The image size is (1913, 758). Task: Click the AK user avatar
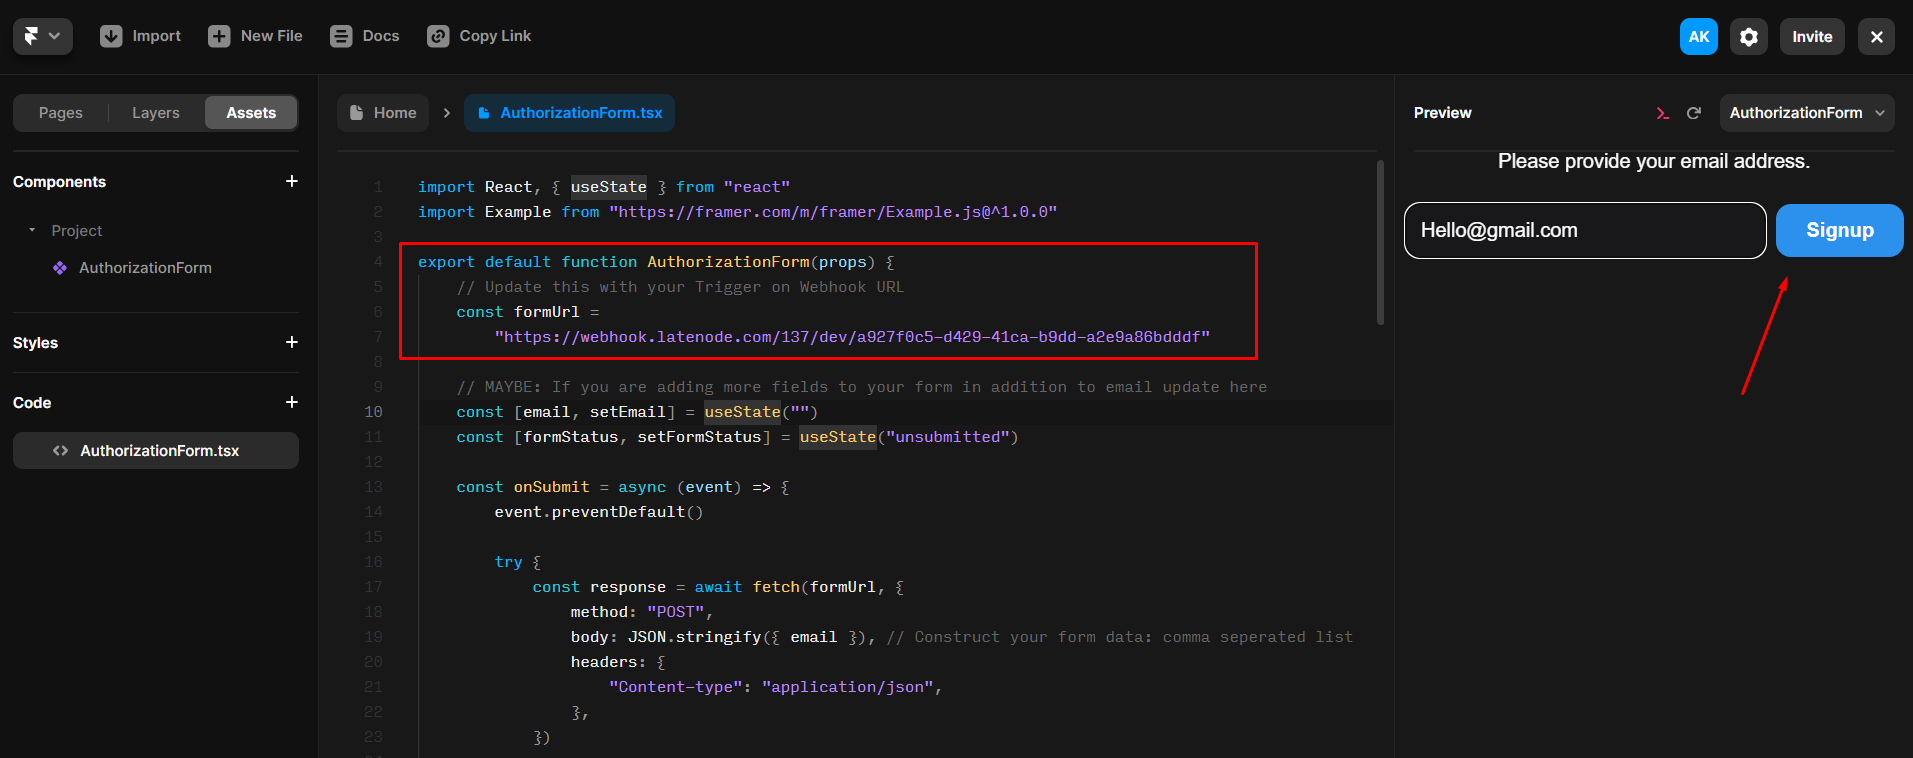(x=1698, y=37)
